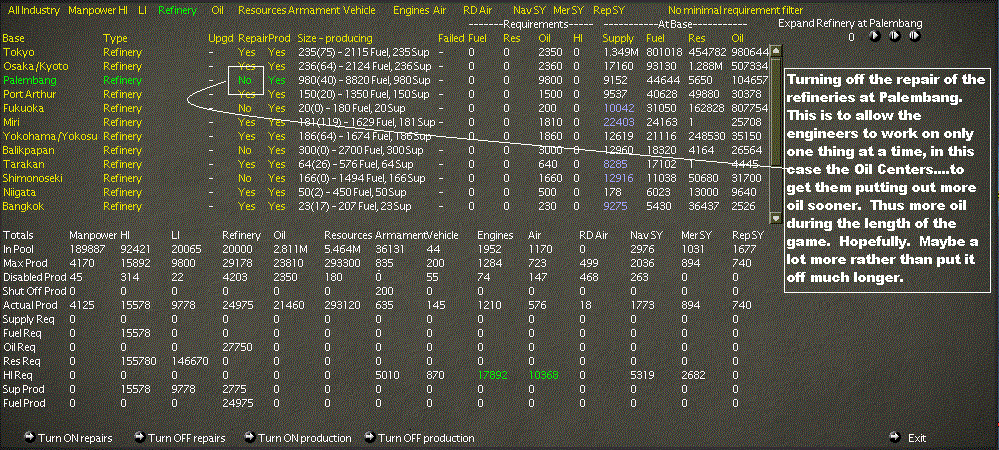The image size is (999, 450).
Task: Toggle Repair 'No' for Shimonoseki refinery
Action: coord(245,178)
